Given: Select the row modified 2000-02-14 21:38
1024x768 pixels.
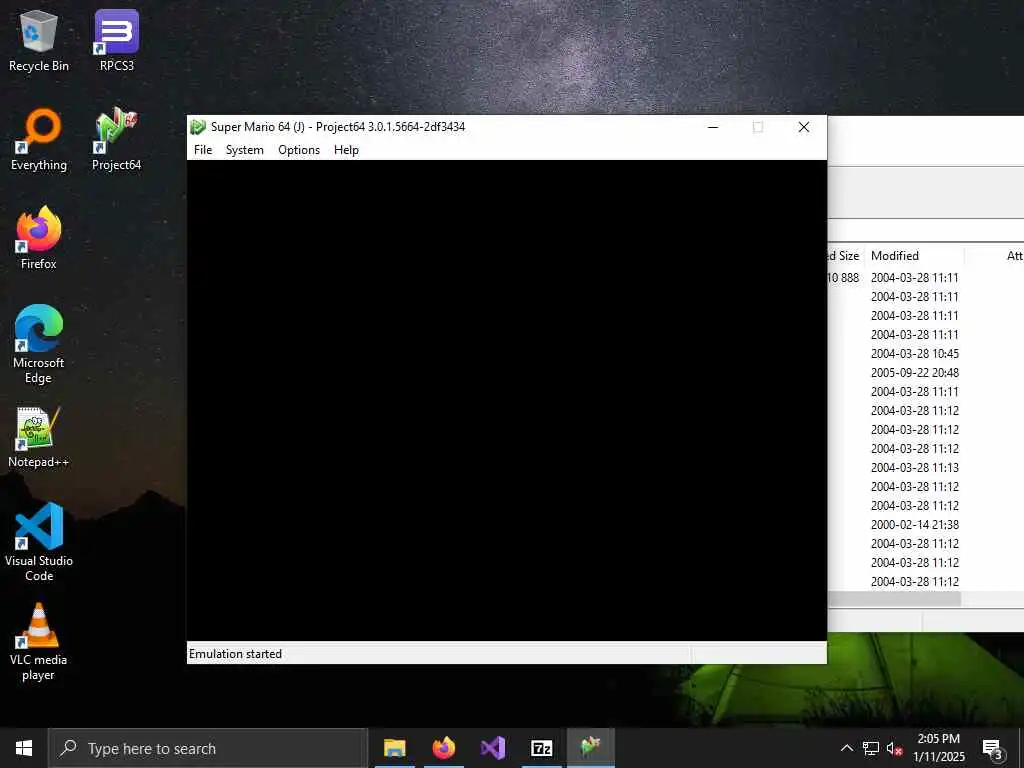Looking at the screenshot, I should coord(926,524).
